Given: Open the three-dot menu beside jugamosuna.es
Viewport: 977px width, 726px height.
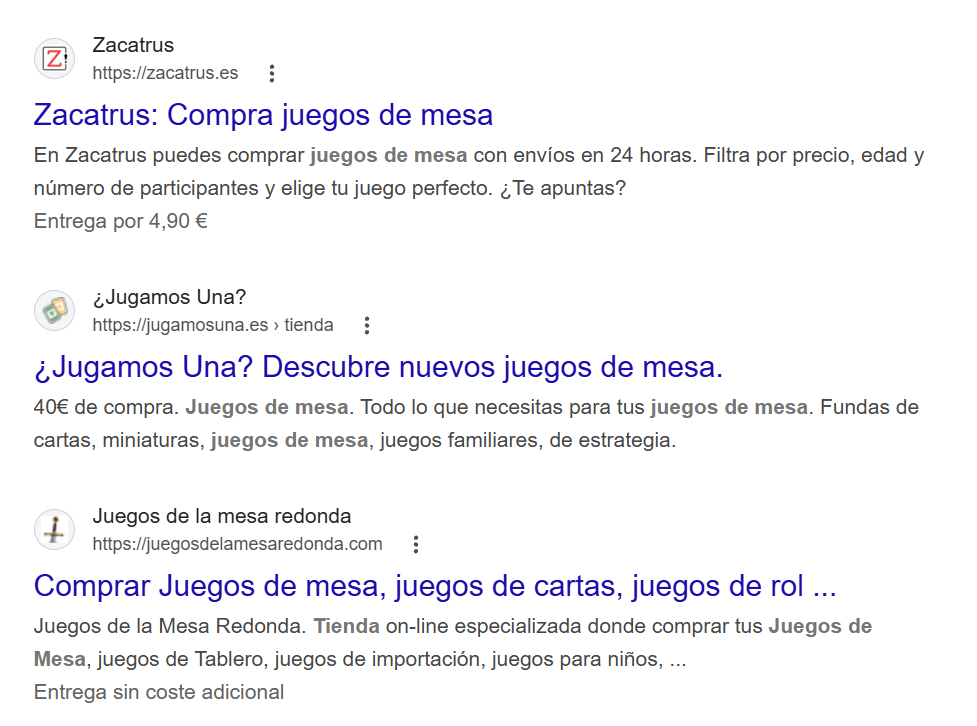Looking at the screenshot, I should click(x=366, y=325).
